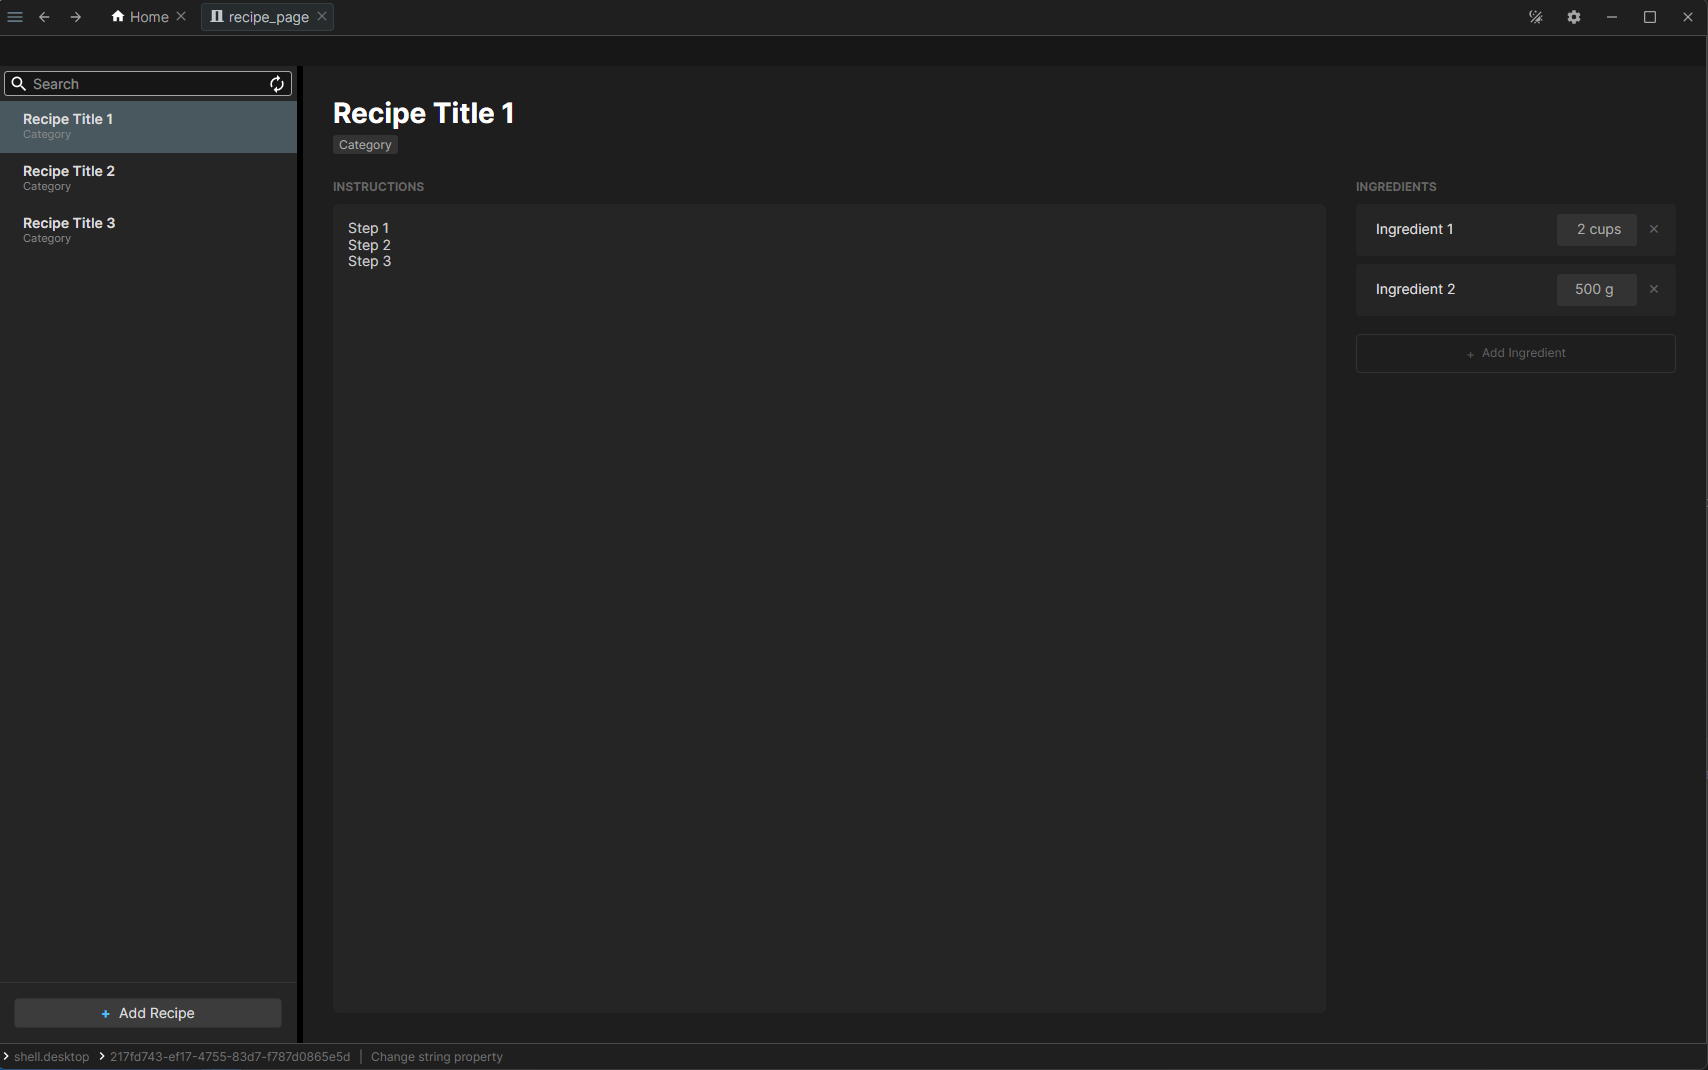Click the back navigation arrow
This screenshot has height=1070, width=1708.
(x=44, y=17)
